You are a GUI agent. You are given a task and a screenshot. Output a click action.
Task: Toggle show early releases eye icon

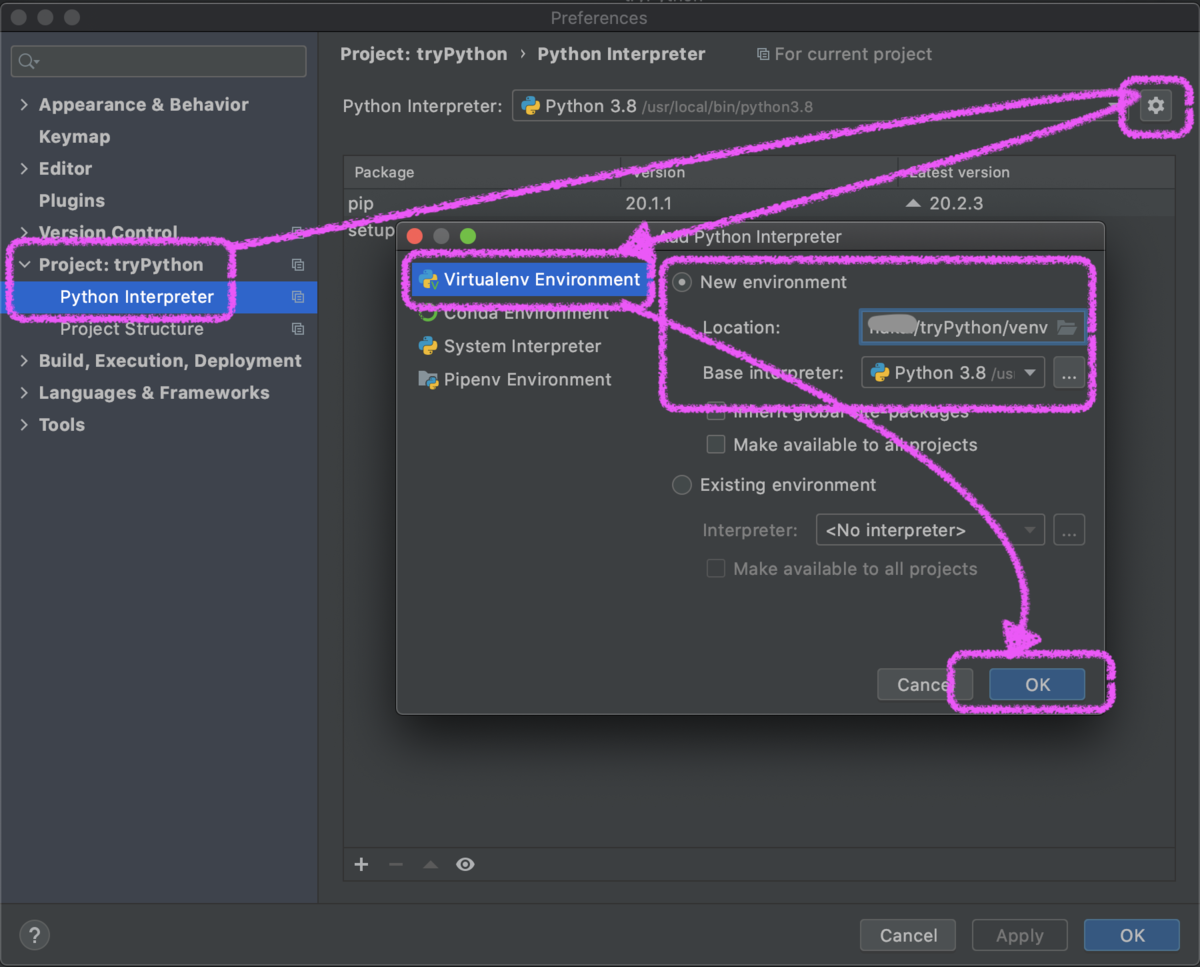(x=465, y=864)
